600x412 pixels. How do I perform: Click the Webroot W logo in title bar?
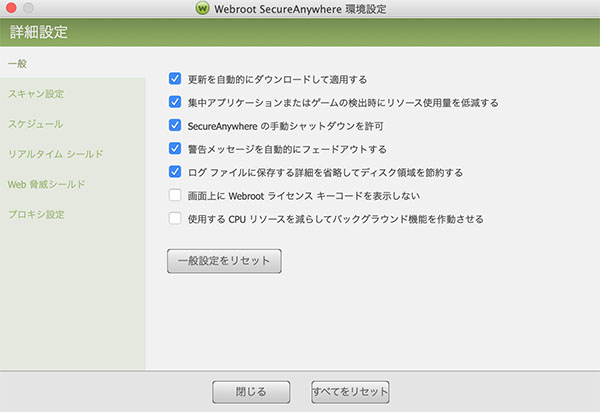pos(202,8)
